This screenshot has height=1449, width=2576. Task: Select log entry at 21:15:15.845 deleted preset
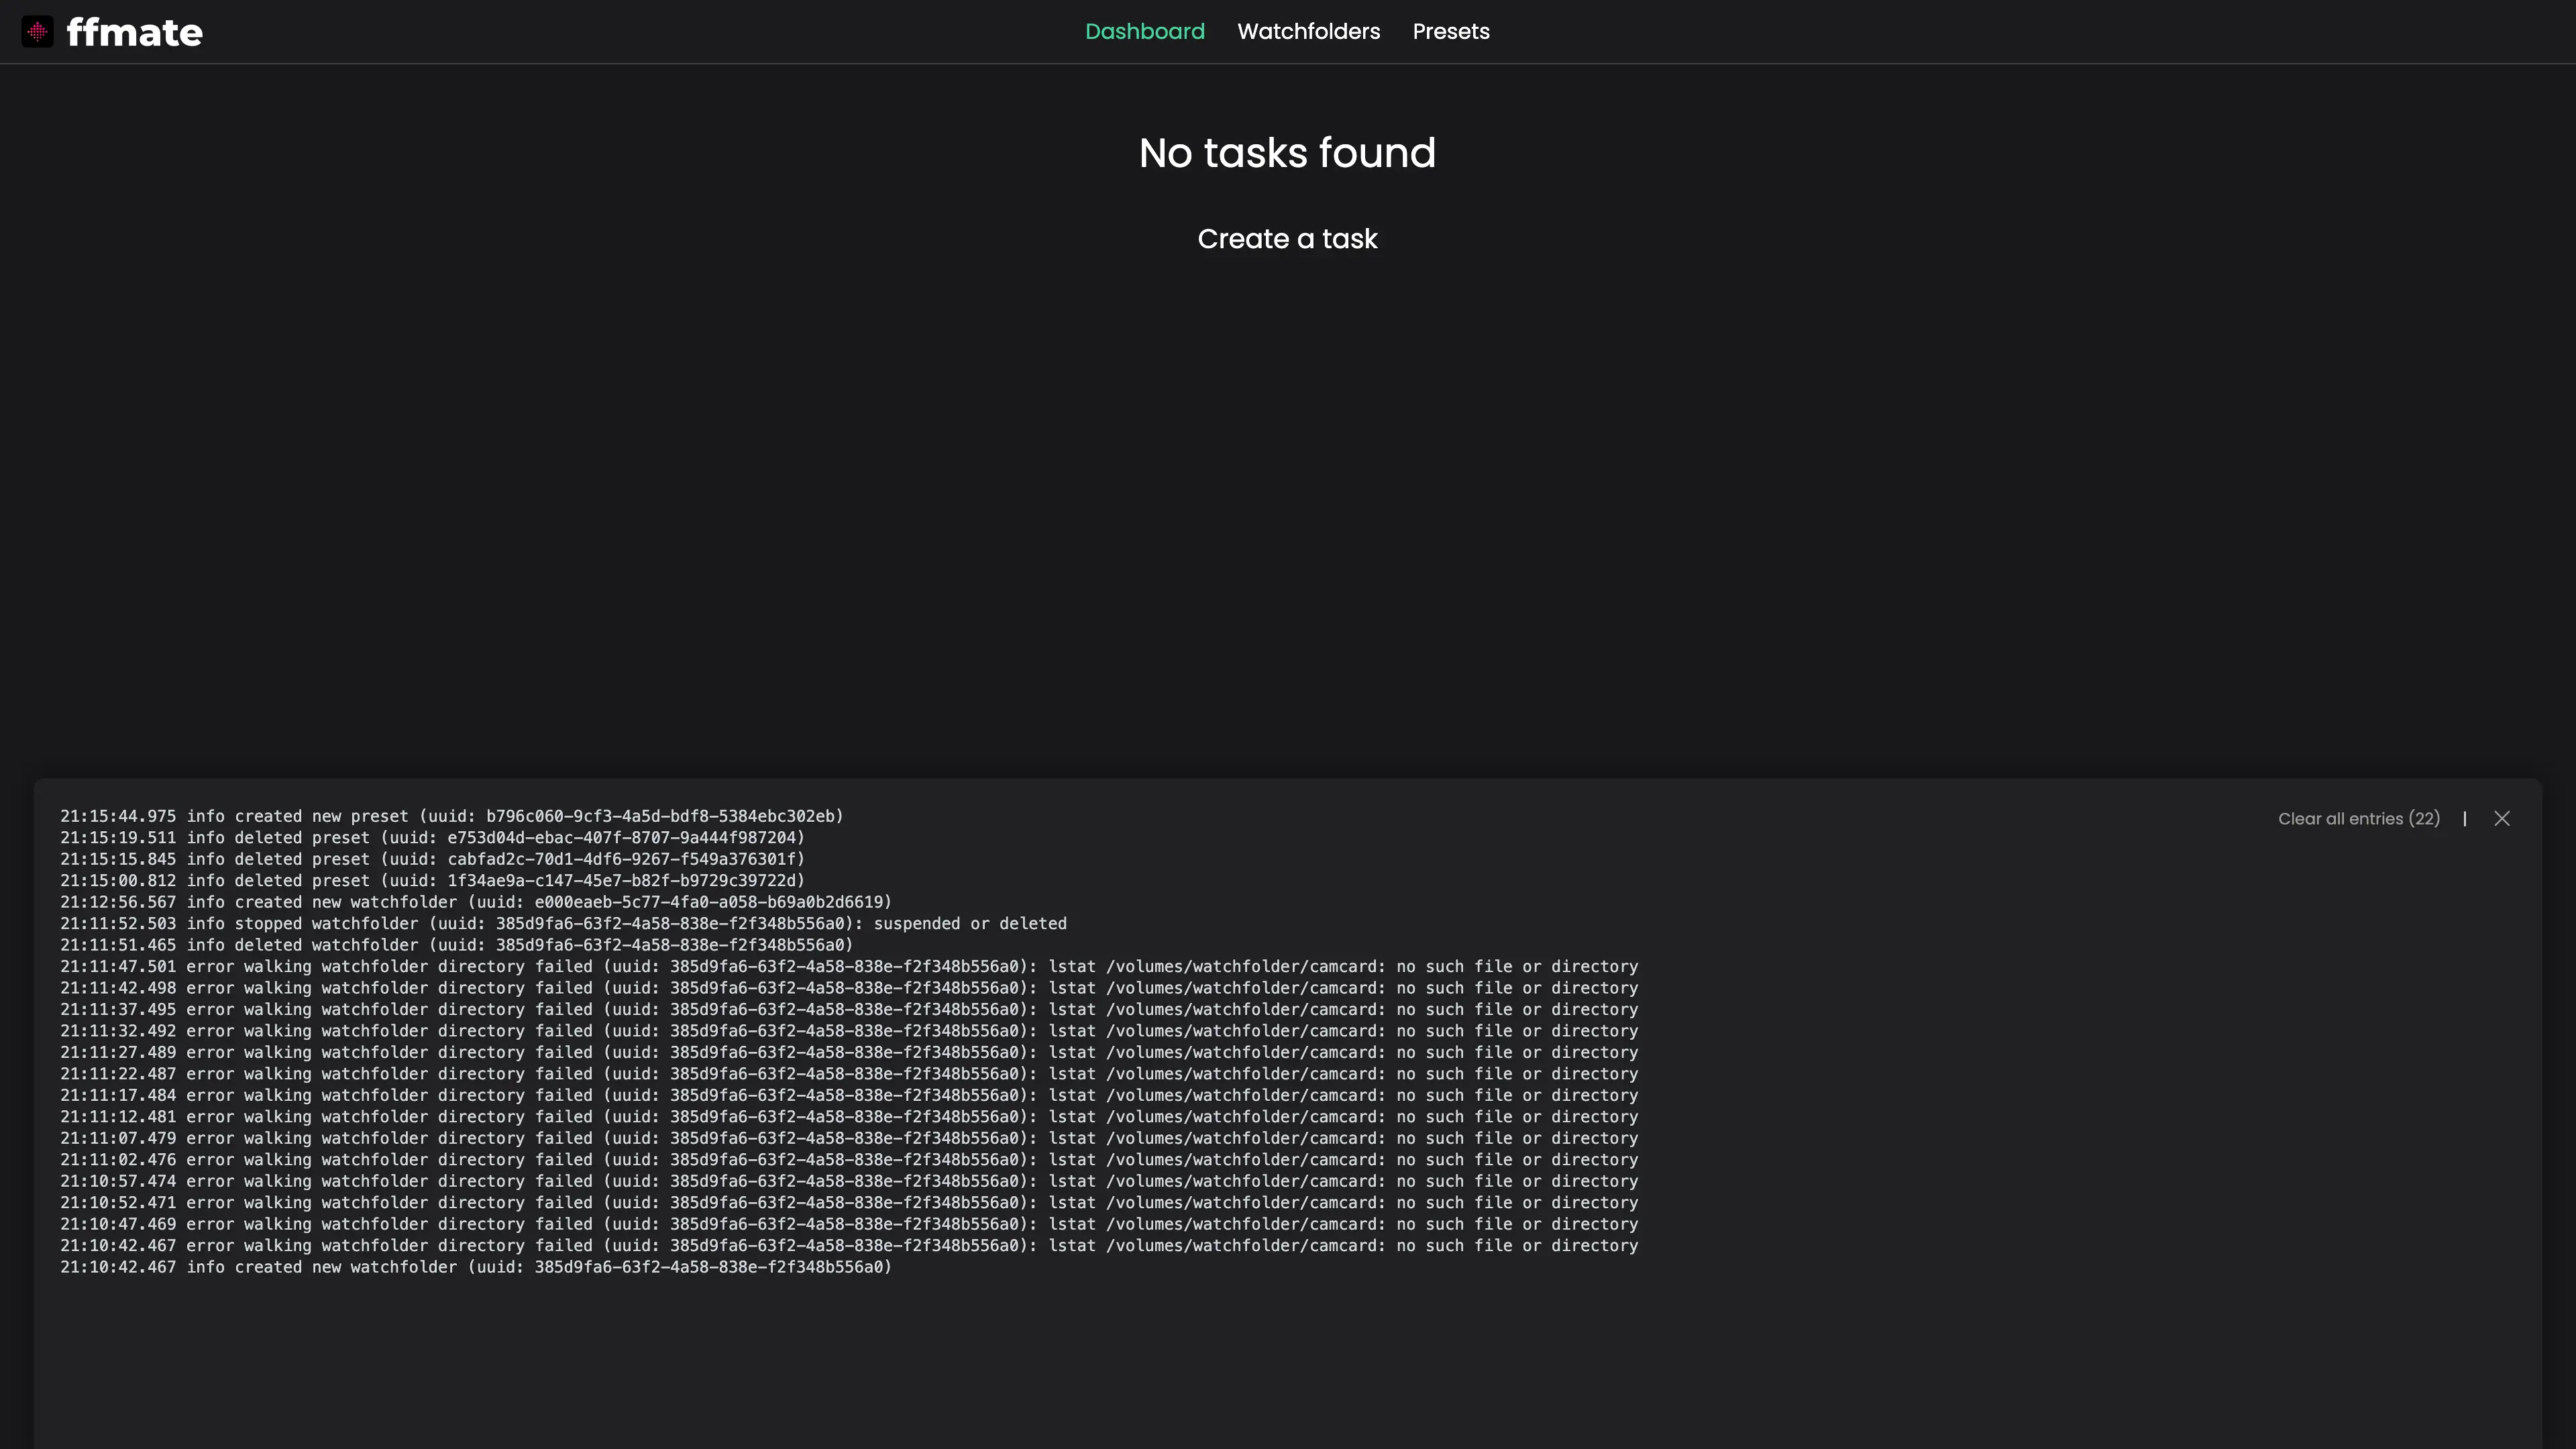[433, 860]
